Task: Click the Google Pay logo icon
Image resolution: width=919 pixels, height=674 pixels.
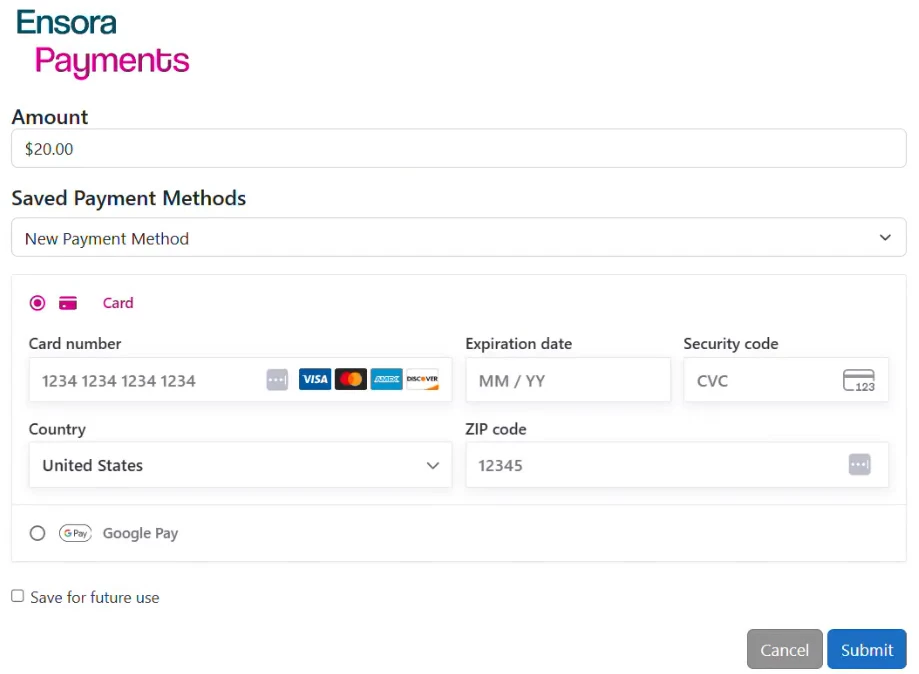Action: pos(75,533)
